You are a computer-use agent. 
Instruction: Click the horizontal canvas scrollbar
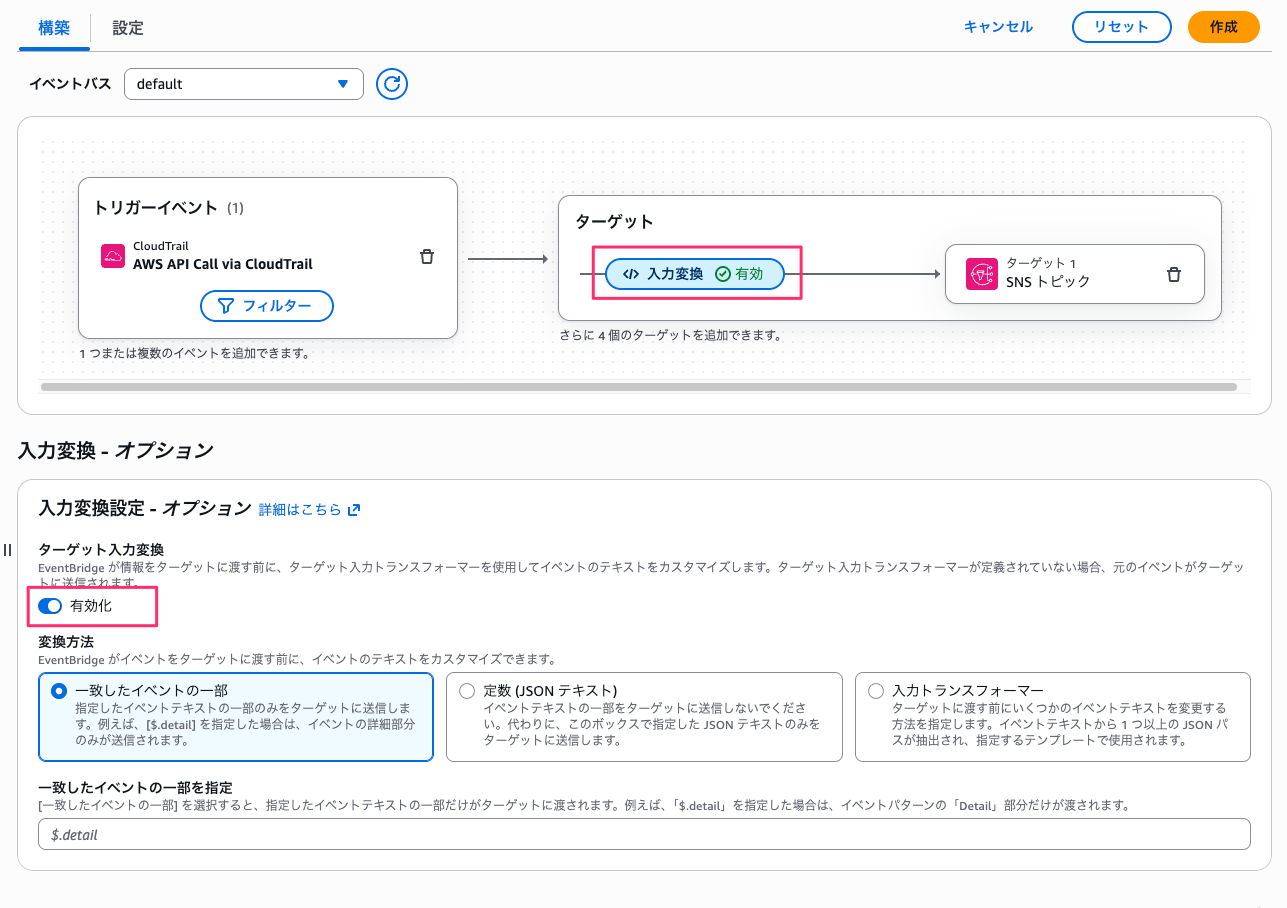click(638, 387)
